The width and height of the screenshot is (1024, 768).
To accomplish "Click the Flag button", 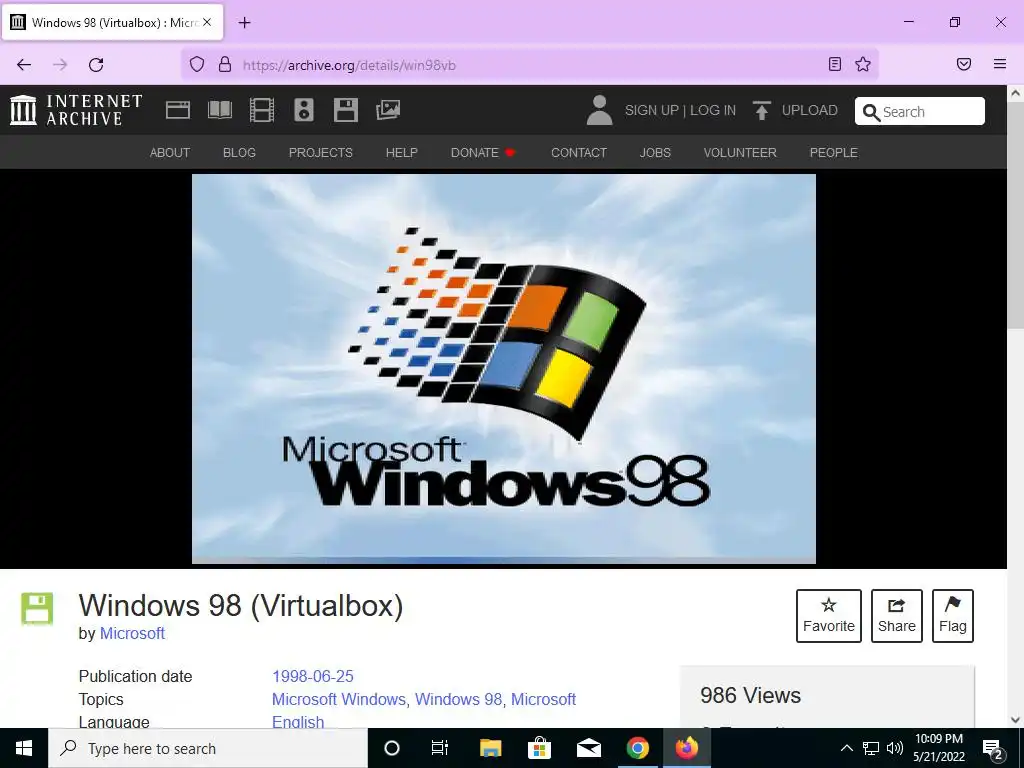I will [x=953, y=616].
